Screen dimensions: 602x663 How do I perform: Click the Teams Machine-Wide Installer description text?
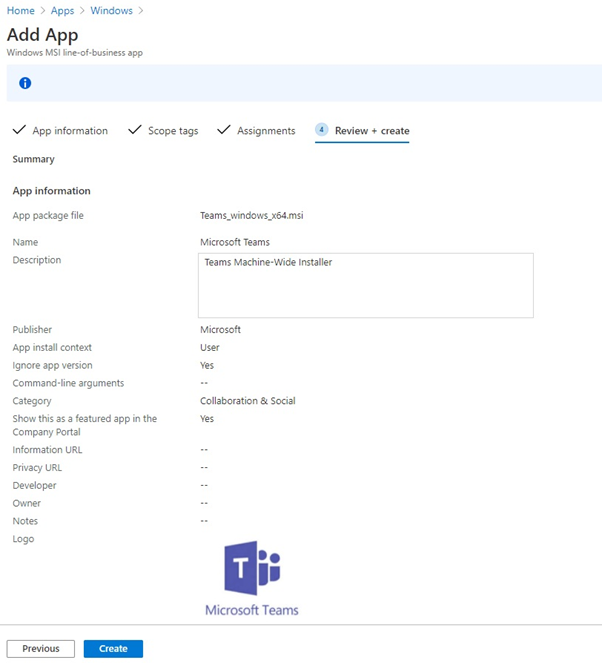coord(268,262)
